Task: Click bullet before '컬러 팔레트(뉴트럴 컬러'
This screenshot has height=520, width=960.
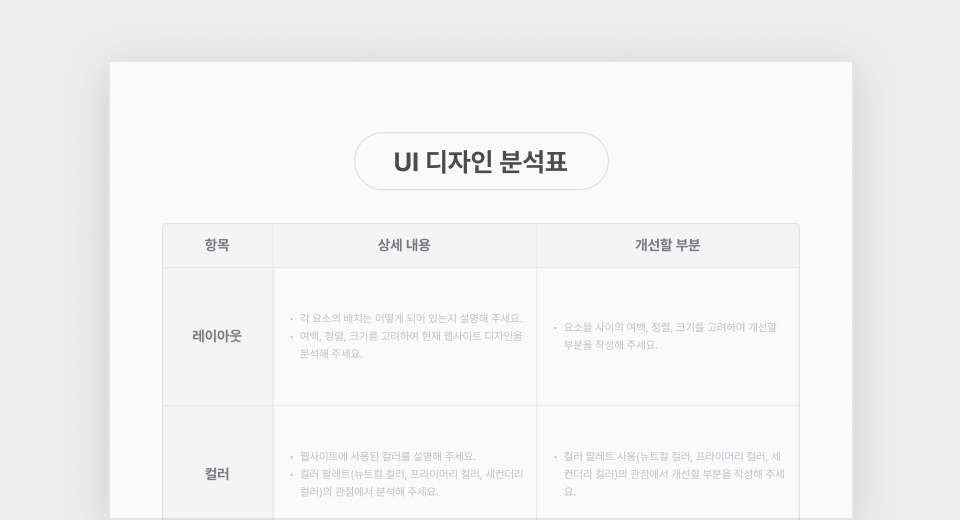Action: (291, 475)
